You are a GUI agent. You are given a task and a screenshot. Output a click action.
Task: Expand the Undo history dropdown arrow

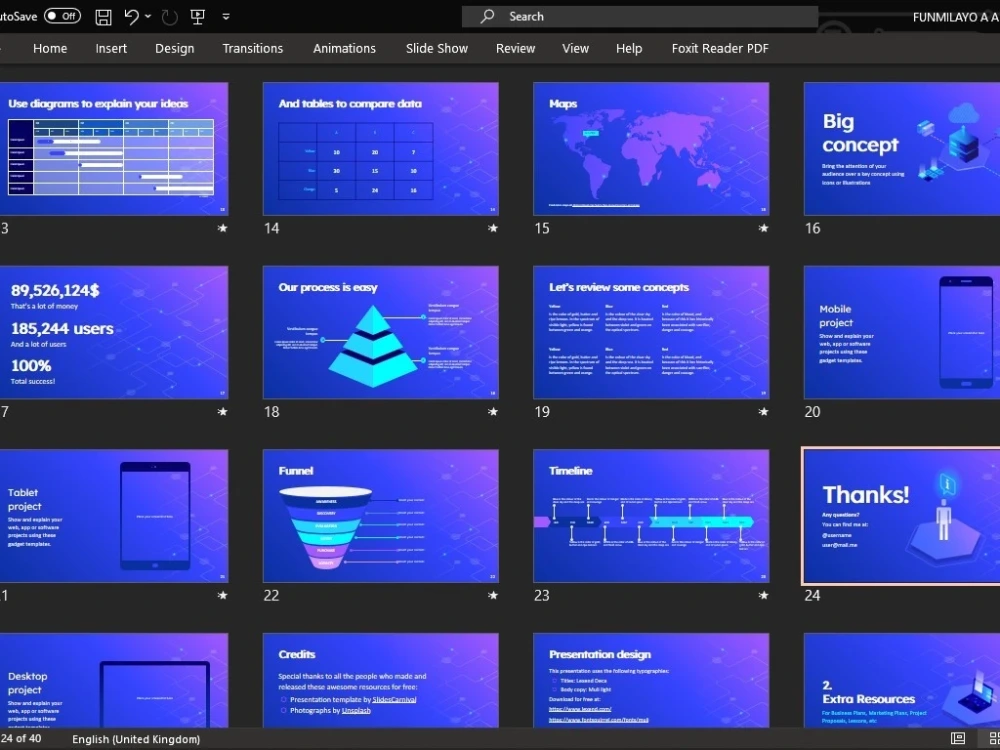click(148, 17)
